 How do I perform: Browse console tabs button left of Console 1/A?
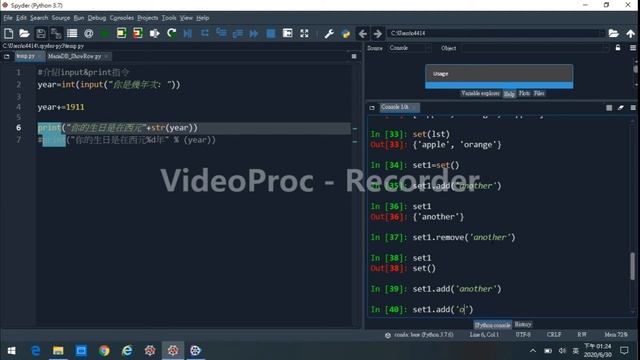(x=372, y=108)
